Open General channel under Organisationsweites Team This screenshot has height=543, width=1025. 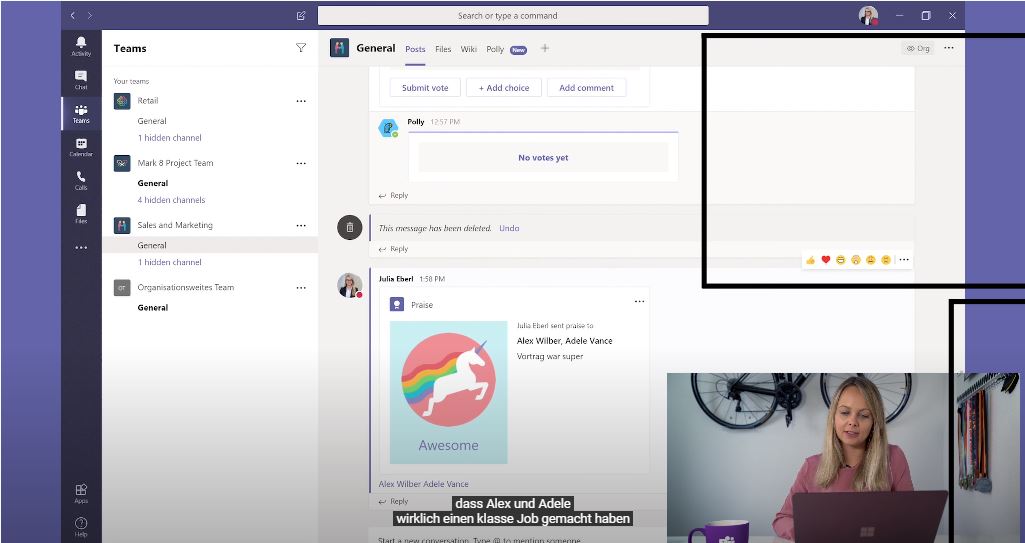point(153,307)
